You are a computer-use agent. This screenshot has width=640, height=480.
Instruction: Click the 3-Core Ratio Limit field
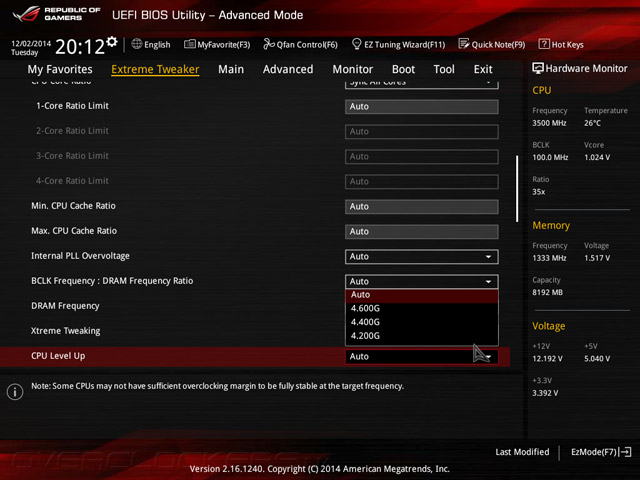[x=422, y=157]
